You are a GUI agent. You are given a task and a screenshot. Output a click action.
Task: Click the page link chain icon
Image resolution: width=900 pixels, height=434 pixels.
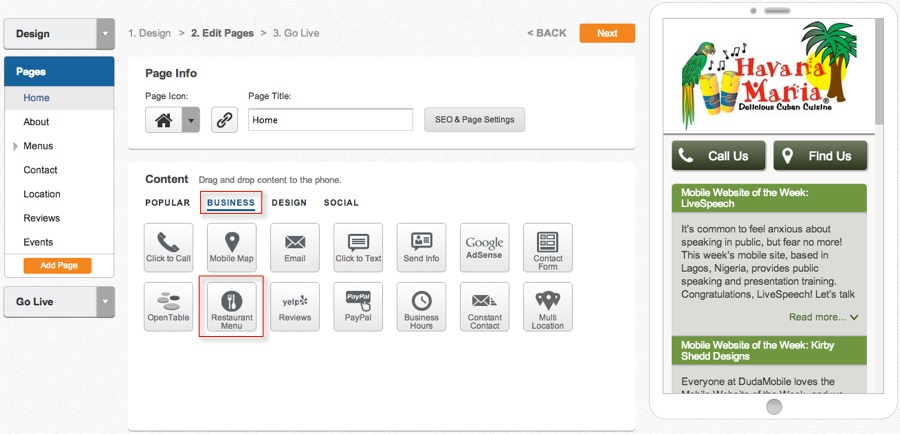(x=224, y=120)
